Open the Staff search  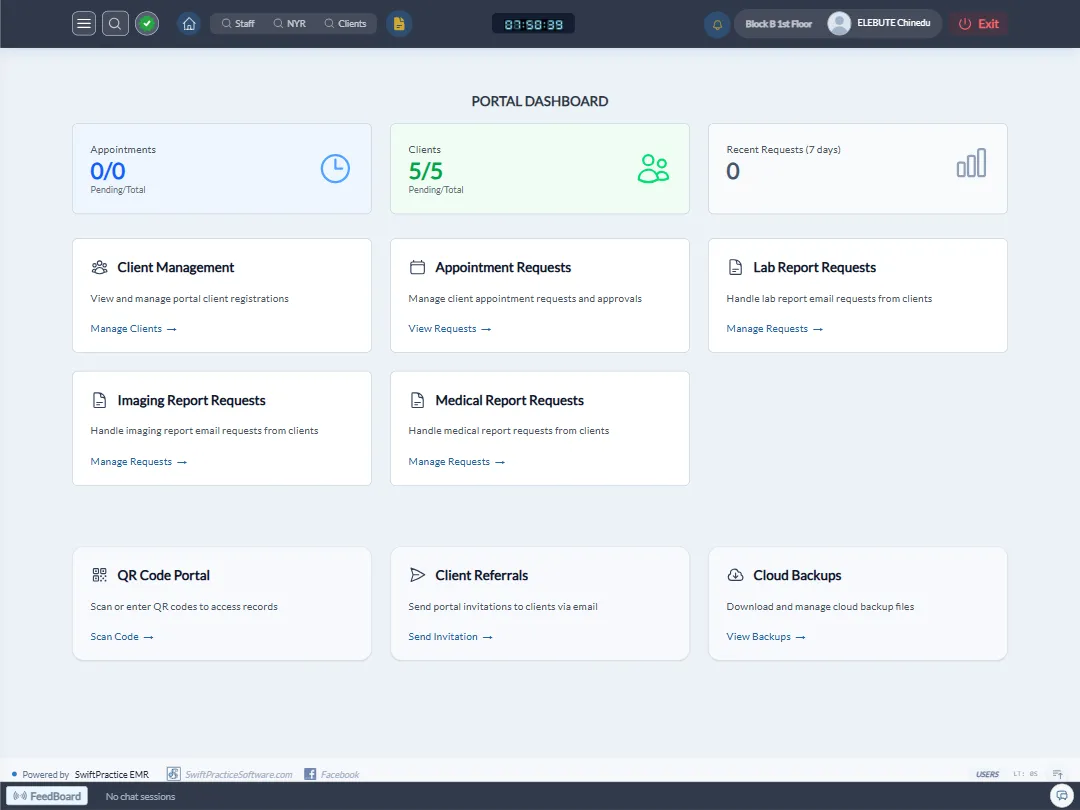tap(238, 23)
